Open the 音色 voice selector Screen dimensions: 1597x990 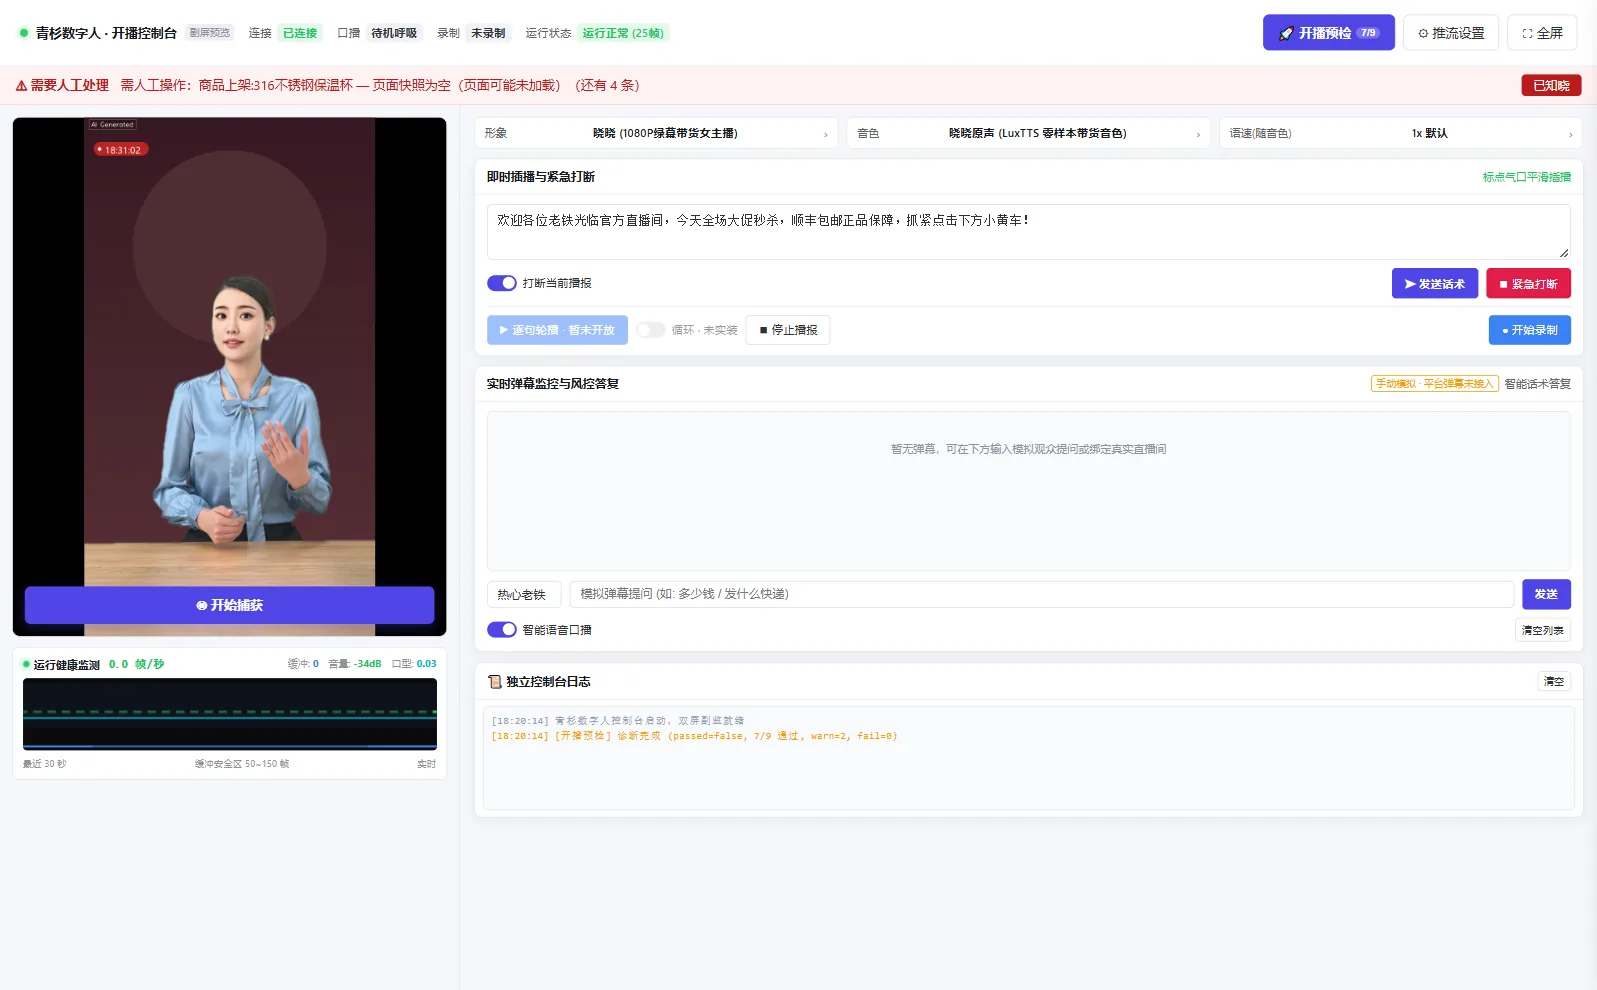click(x=1029, y=133)
